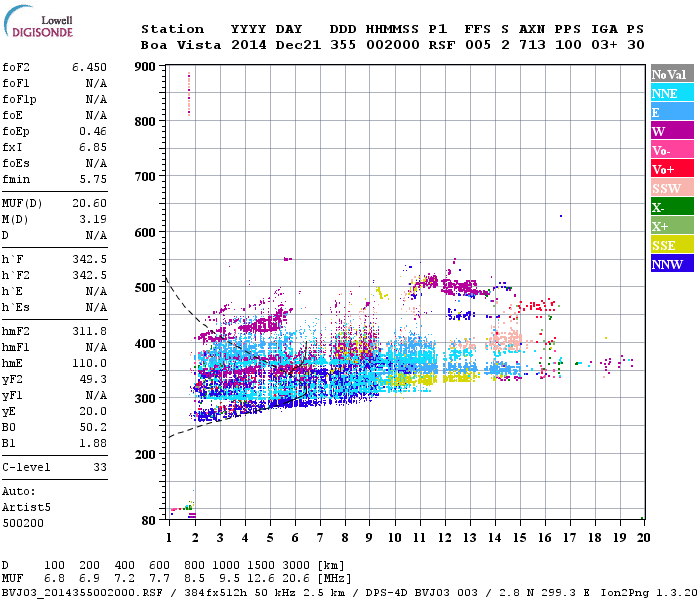
Task: Click the B1 value 1.88
Action: point(93,443)
